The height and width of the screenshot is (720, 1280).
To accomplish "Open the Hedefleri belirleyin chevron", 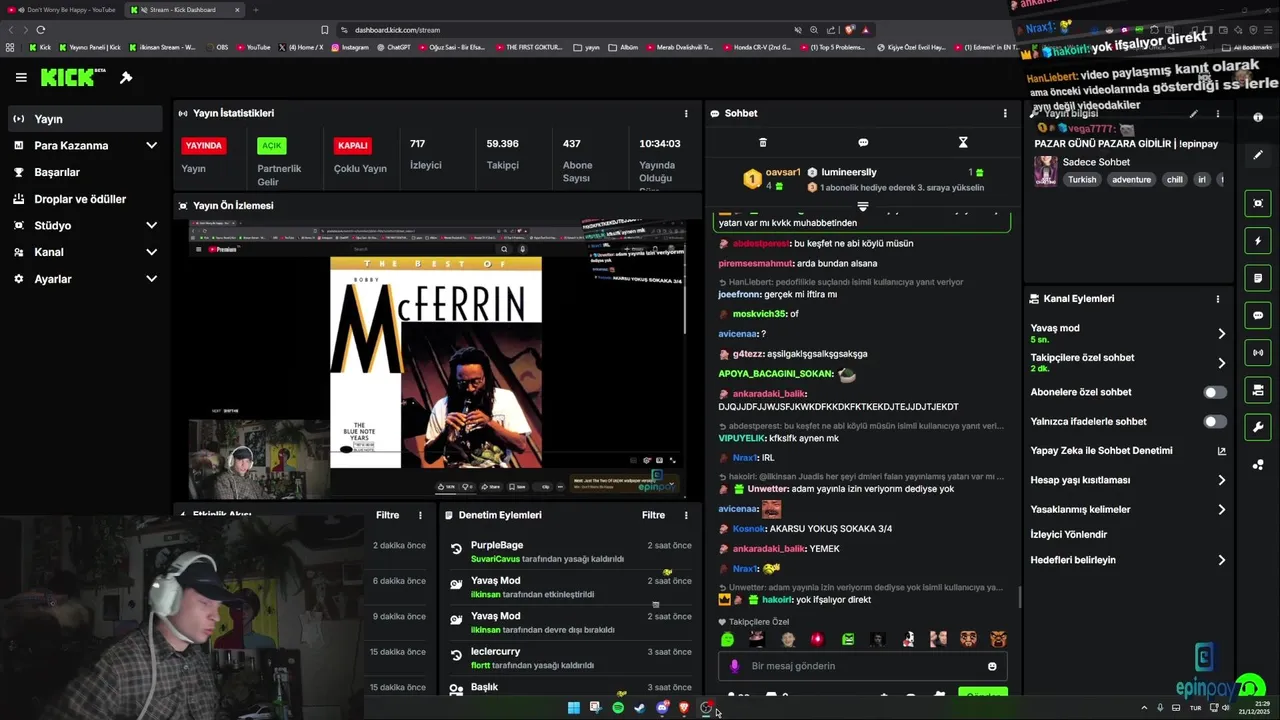I will 1221,560.
